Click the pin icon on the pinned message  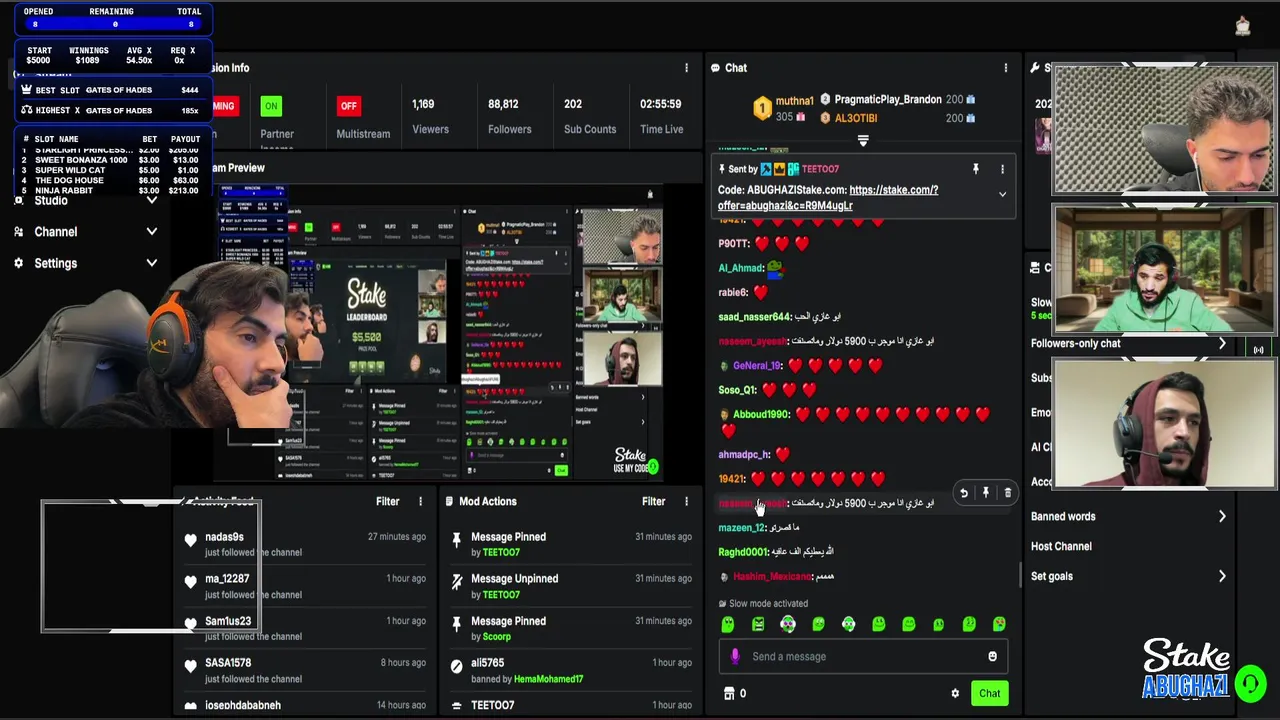[976, 169]
